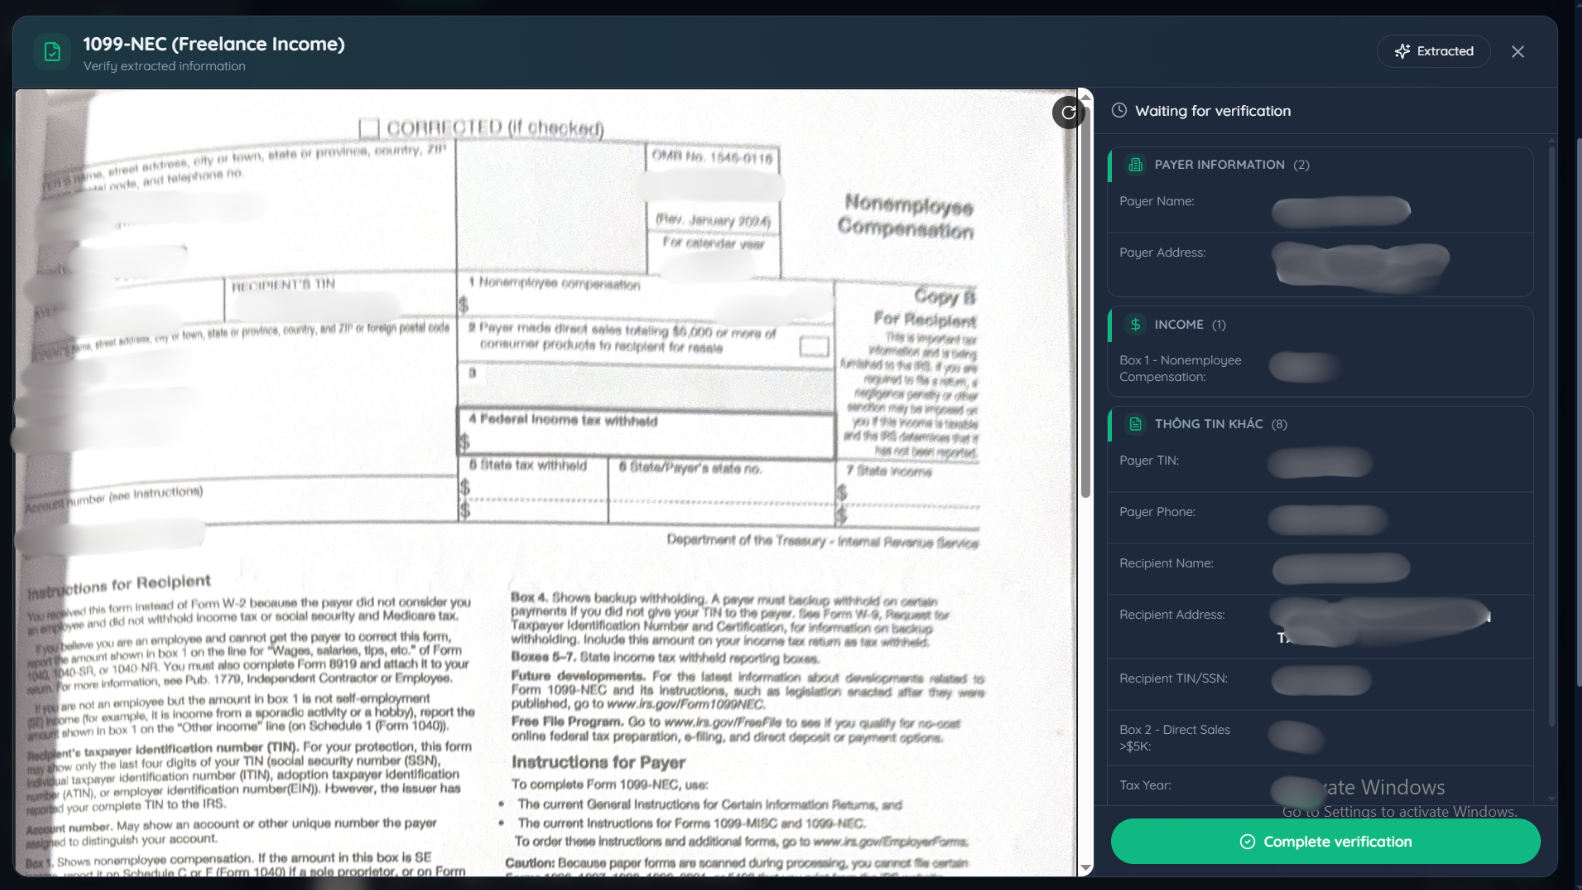This screenshot has height=890, width=1582.
Task: Click the Tax Year label
Action: coord(1145,785)
